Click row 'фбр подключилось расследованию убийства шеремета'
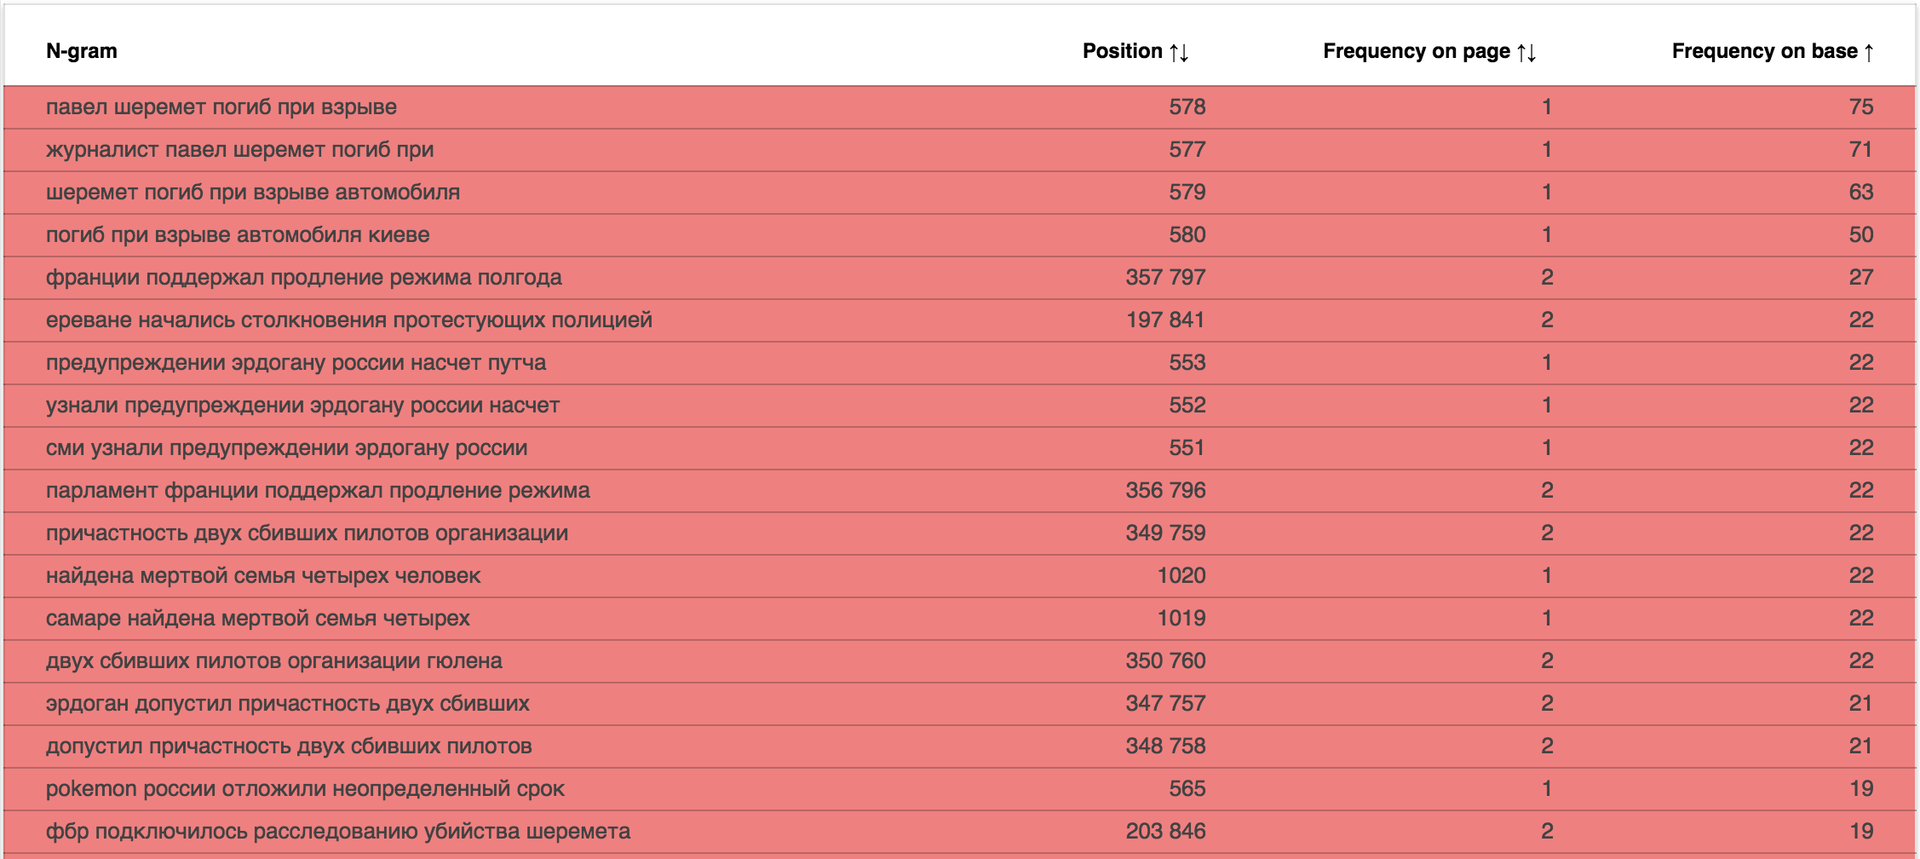The height and width of the screenshot is (859, 1920). click(337, 831)
